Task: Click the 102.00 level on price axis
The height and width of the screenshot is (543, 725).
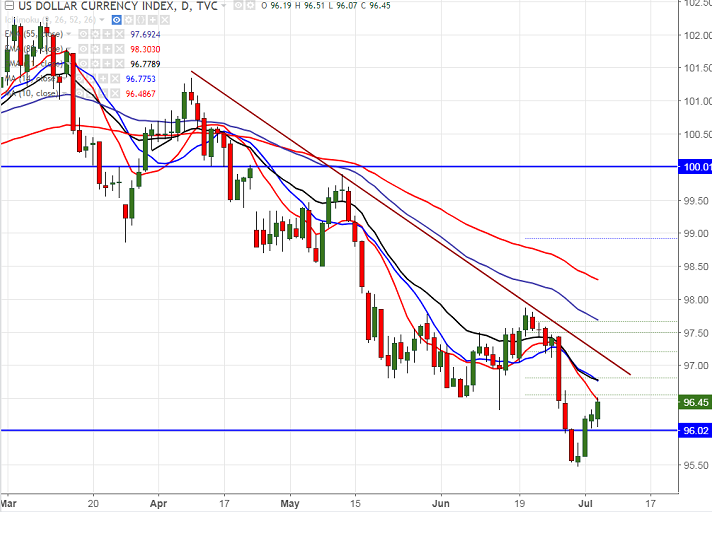Action: point(697,35)
